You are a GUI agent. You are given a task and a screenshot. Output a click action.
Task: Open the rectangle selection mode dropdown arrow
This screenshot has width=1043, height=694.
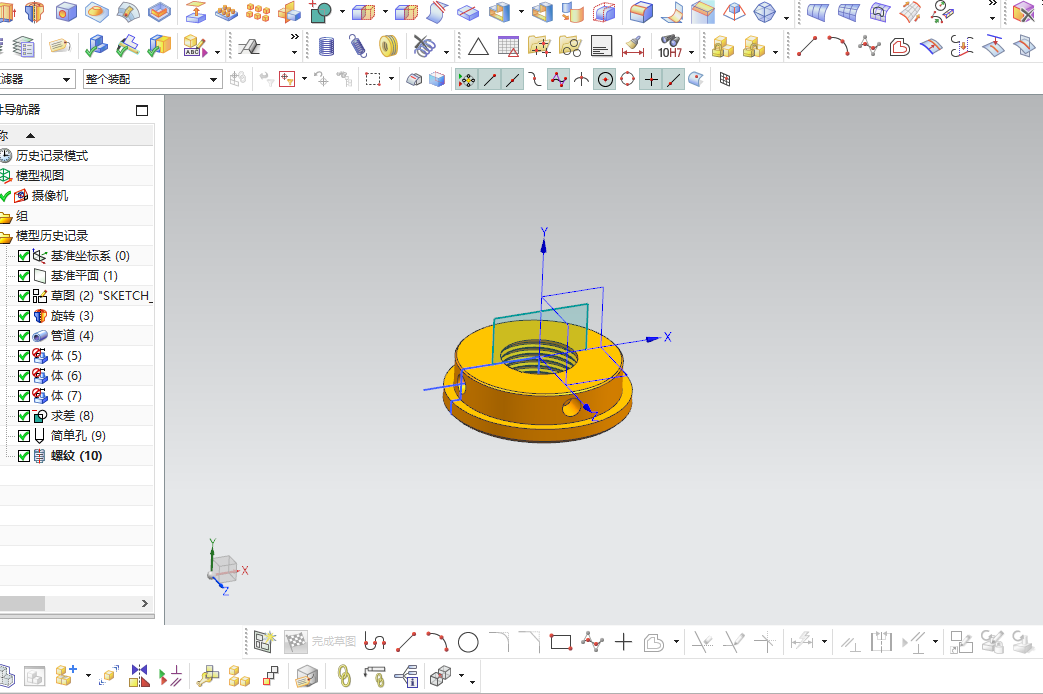pyautogui.click(x=391, y=79)
